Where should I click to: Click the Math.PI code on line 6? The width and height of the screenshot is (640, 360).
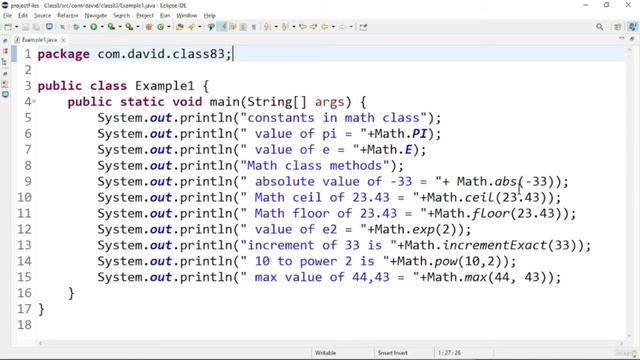[401, 134]
